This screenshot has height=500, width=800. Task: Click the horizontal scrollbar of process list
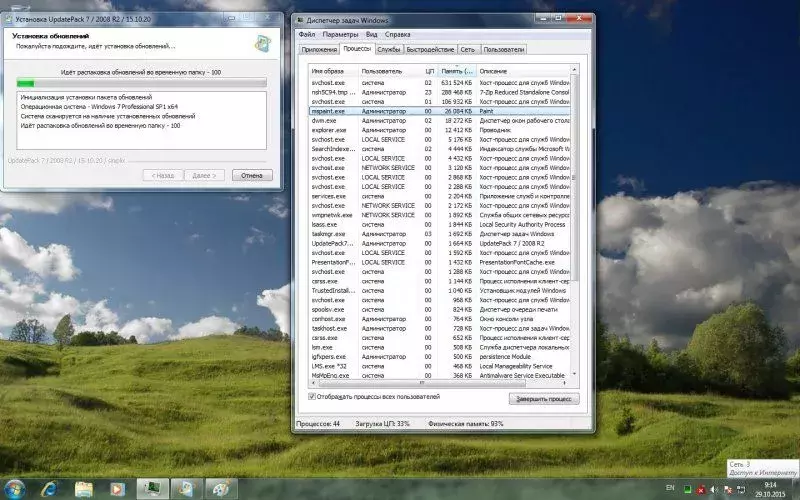(421, 383)
